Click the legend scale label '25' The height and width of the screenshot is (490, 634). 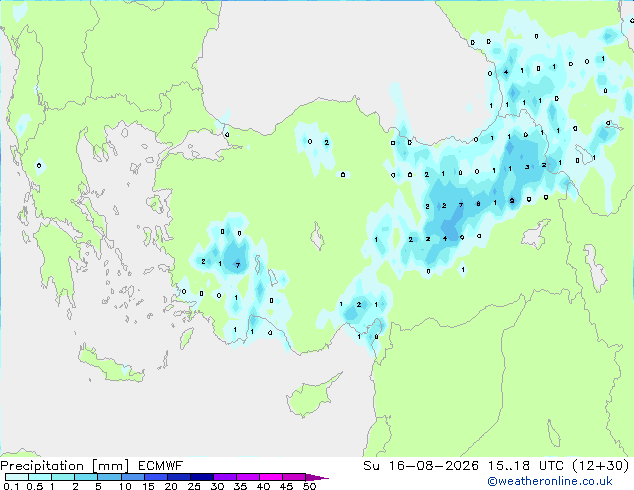194,486
